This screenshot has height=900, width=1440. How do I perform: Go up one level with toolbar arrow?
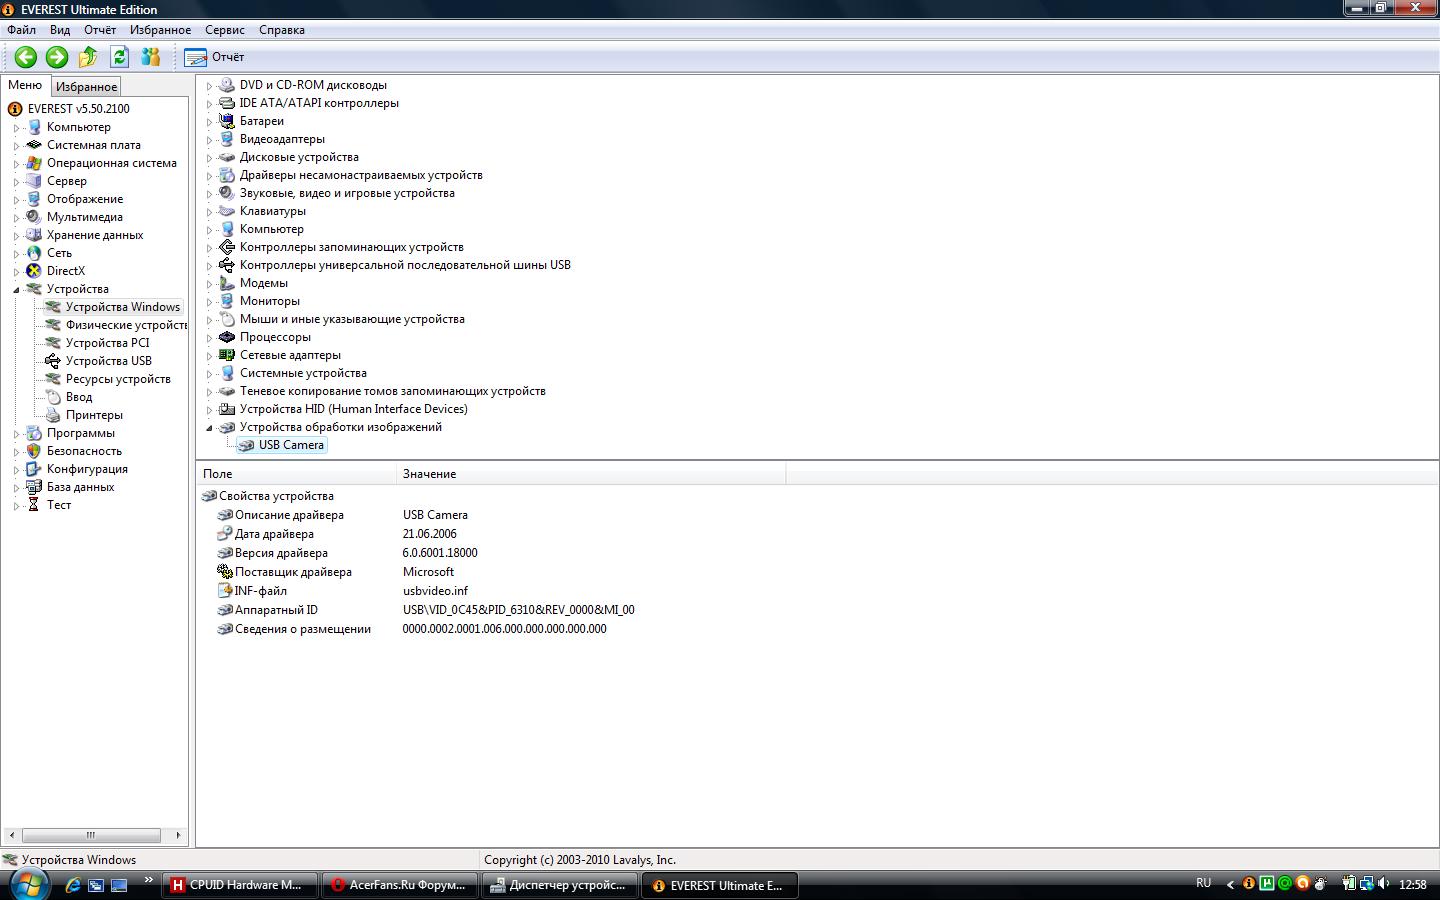point(88,57)
